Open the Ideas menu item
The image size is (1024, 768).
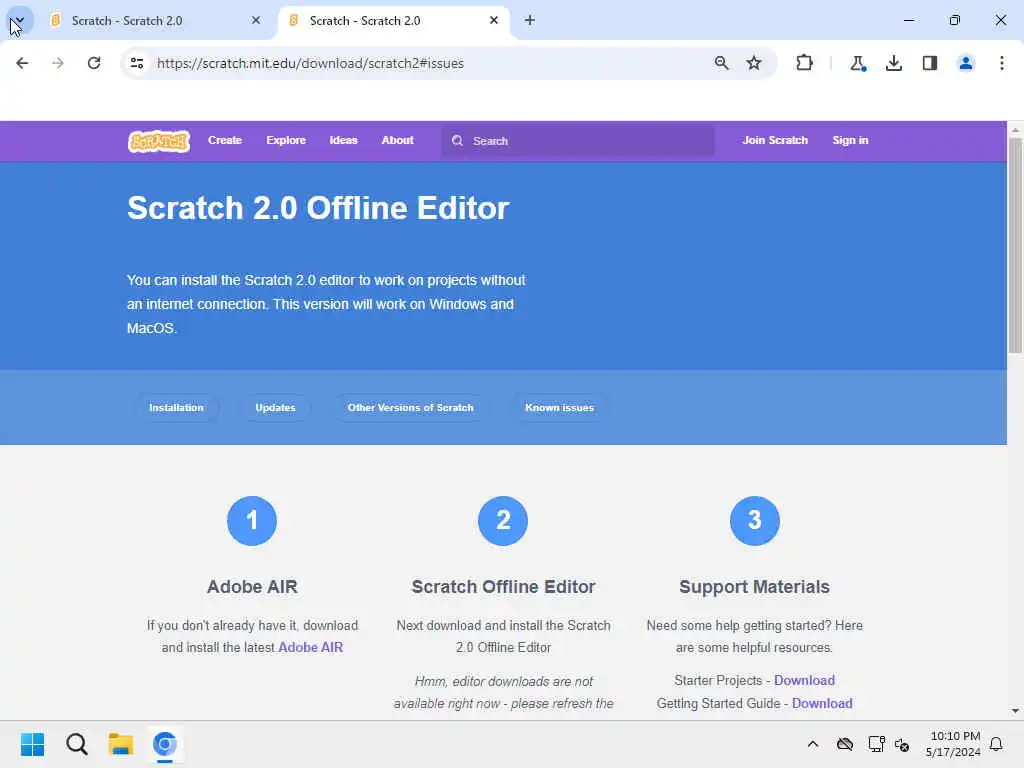click(344, 140)
